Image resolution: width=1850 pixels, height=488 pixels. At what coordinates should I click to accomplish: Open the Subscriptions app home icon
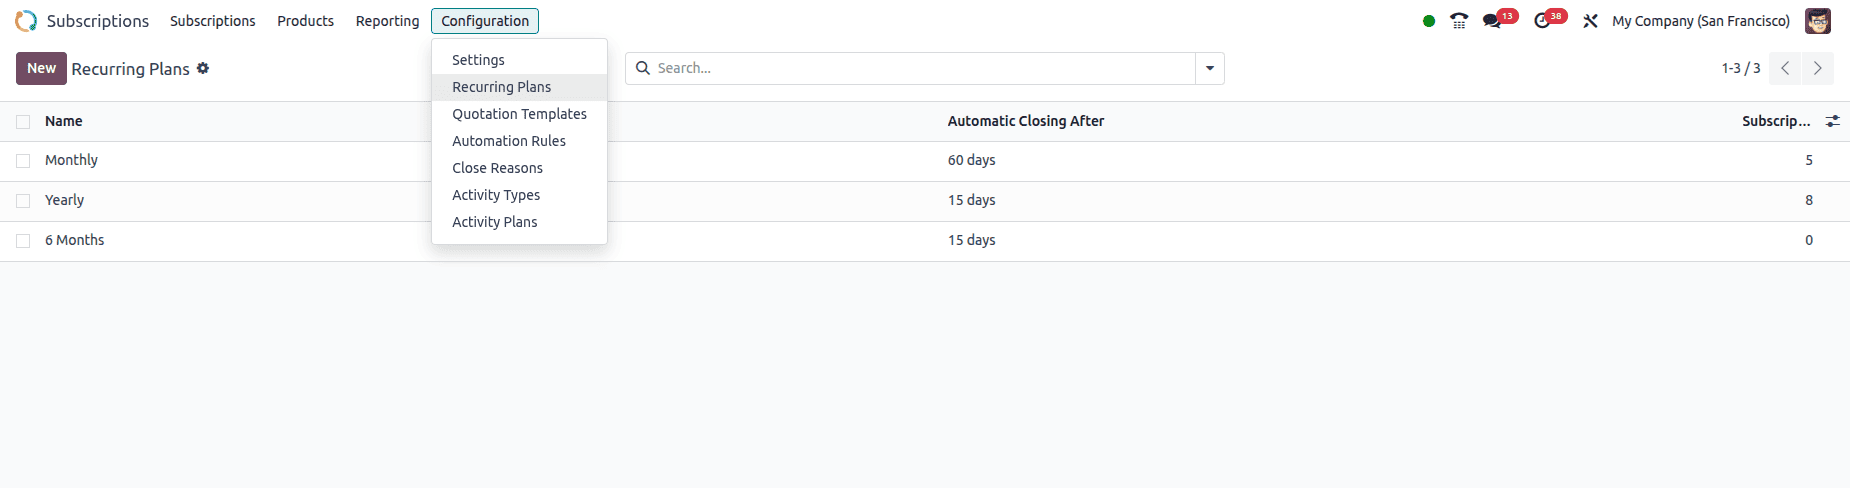point(26,21)
